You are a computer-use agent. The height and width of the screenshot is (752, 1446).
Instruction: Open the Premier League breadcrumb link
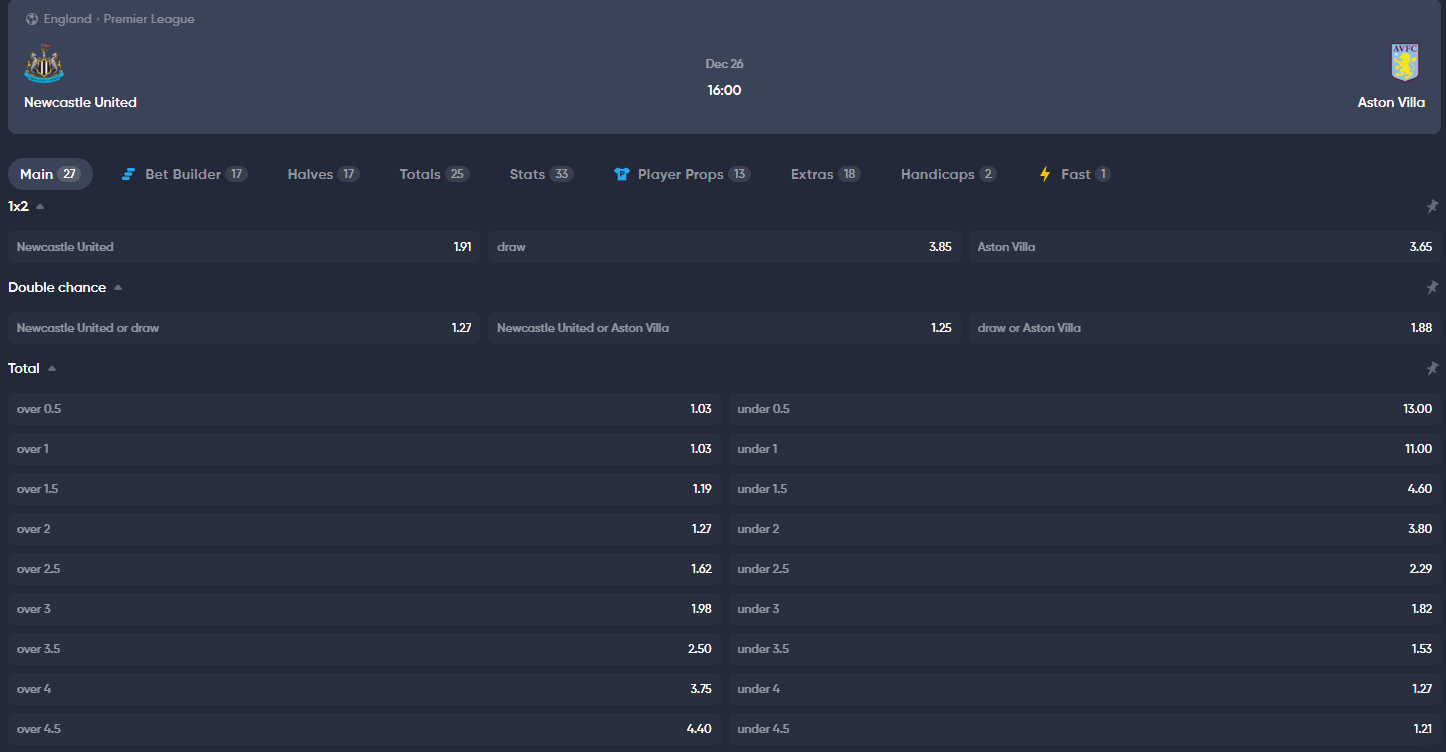click(x=149, y=19)
